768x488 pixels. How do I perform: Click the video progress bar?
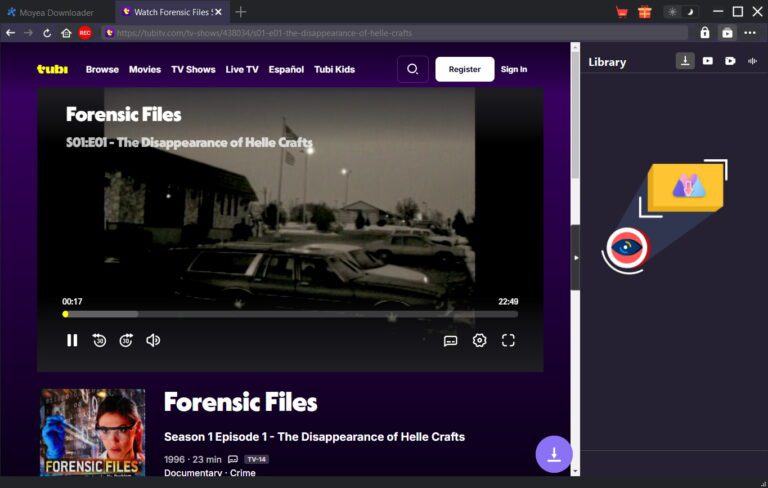coord(290,314)
